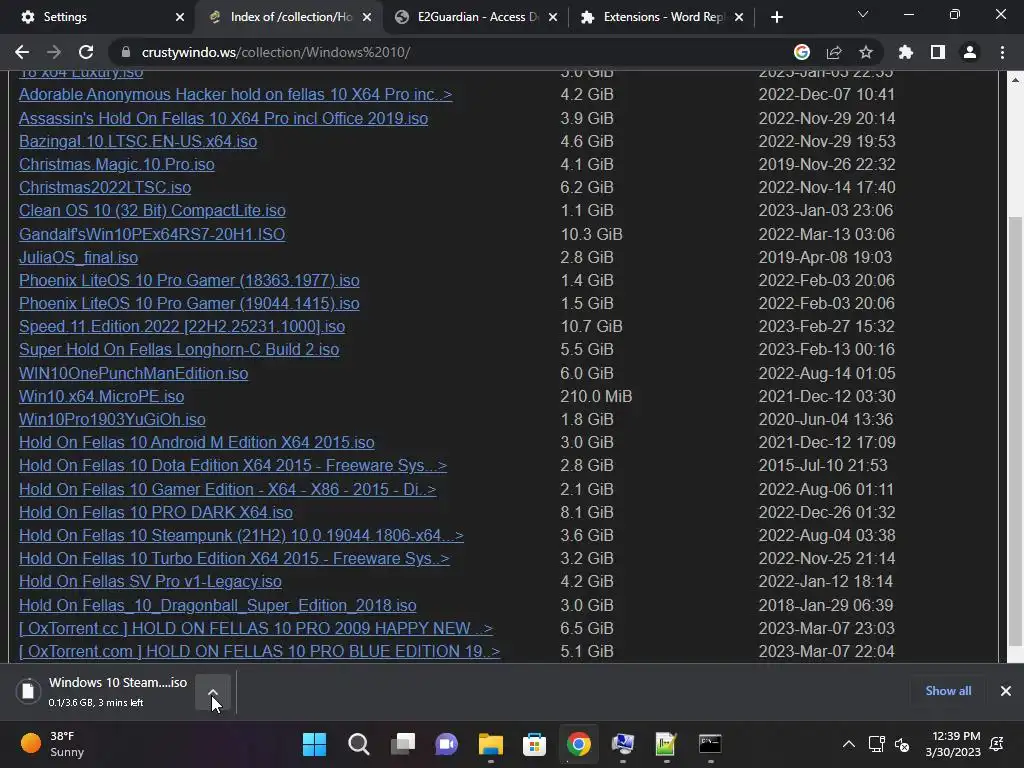This screenshot has width=1024, height=768.
Task: Open Windows Start menu
Action: pos(314,744)
